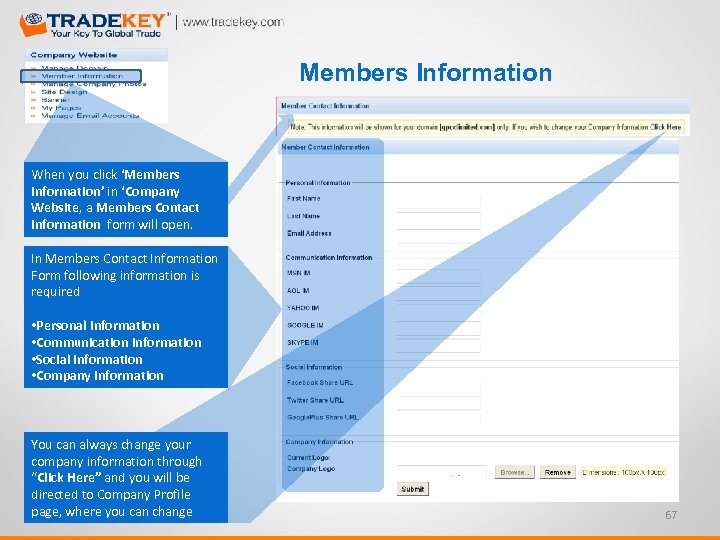Image resolution: width=720 pixels, height=540 pixels.
Task: Click the Company Information section label
Action: tap(319, 442)
